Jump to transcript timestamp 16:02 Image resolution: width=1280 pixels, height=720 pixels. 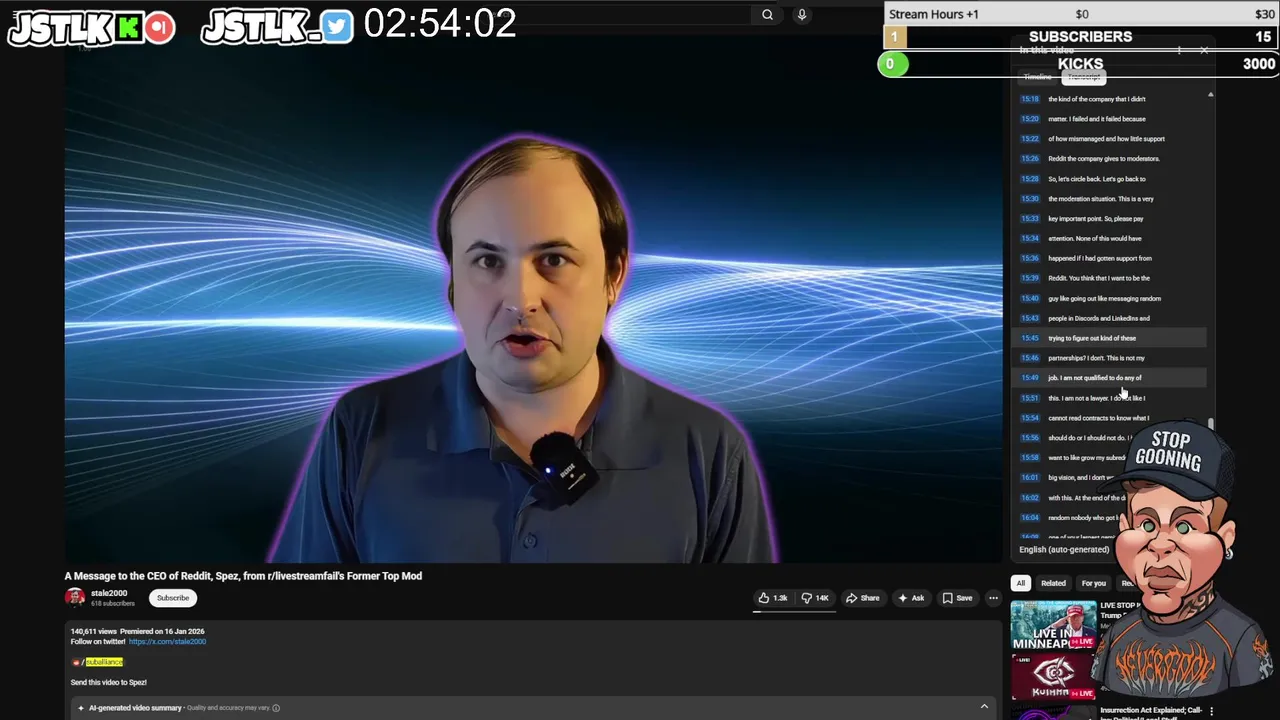pyautogui.click(x=1030, y=498)
